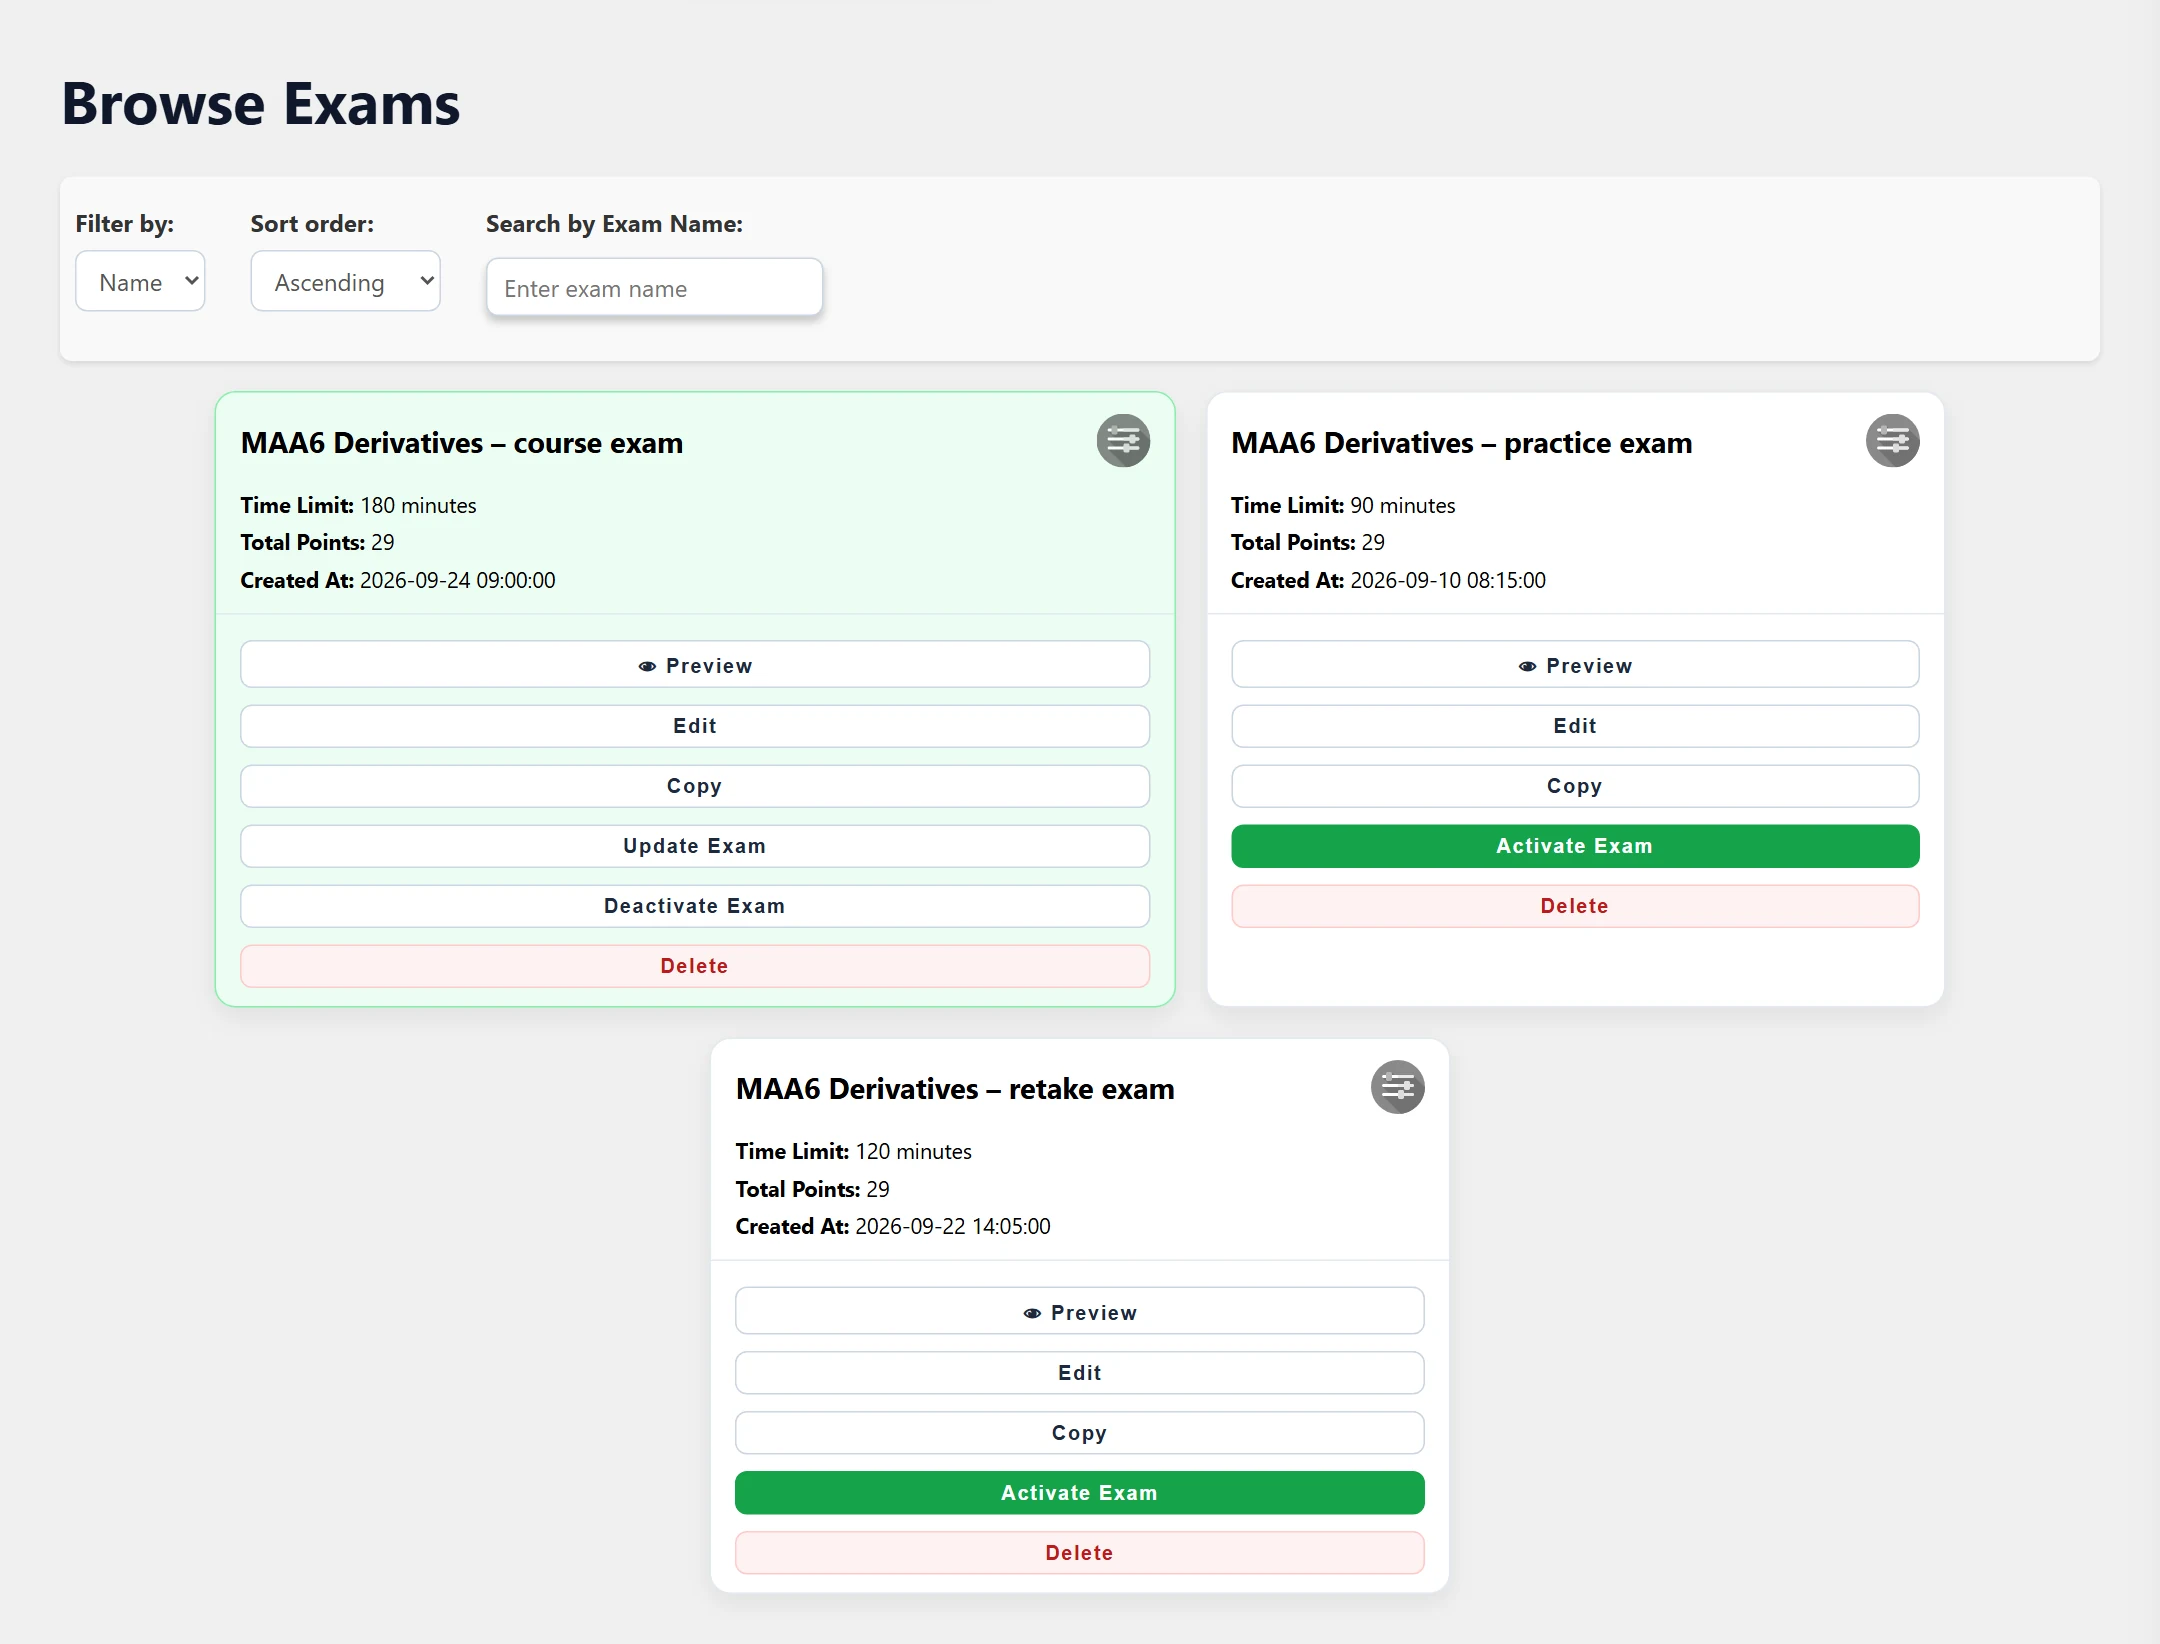This screenshot has height=1644, width=2160.
Task: Copy the retake exam
Action: point(1079,1433)
